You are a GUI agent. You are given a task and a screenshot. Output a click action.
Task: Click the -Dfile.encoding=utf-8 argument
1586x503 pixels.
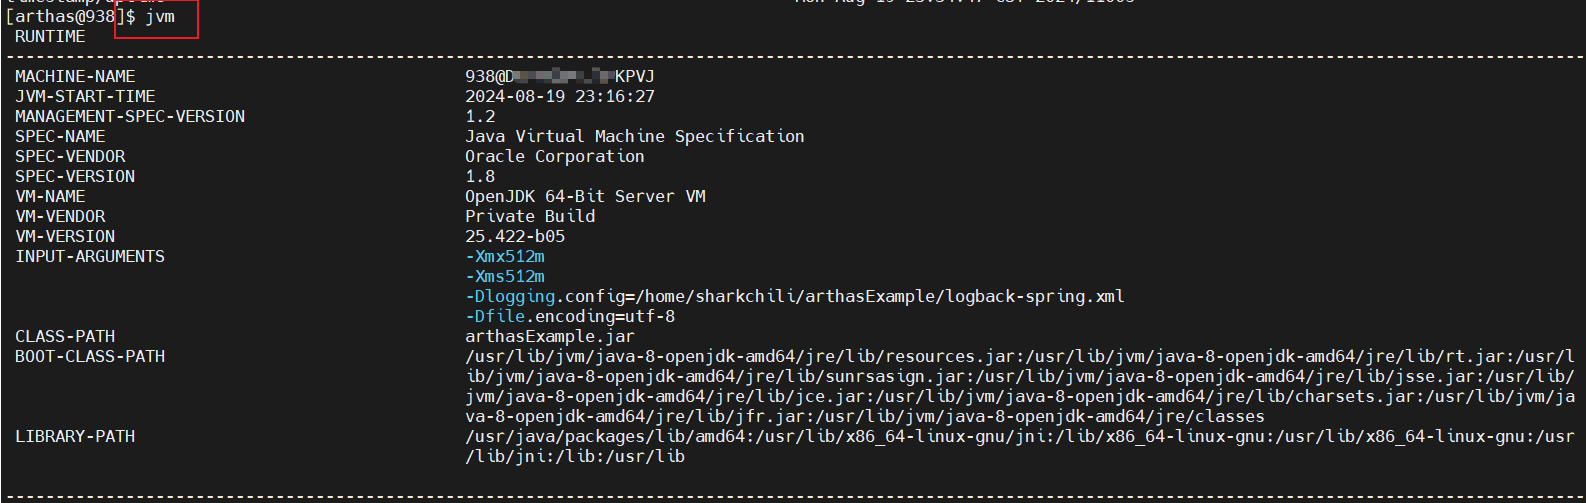coord(570,317)
